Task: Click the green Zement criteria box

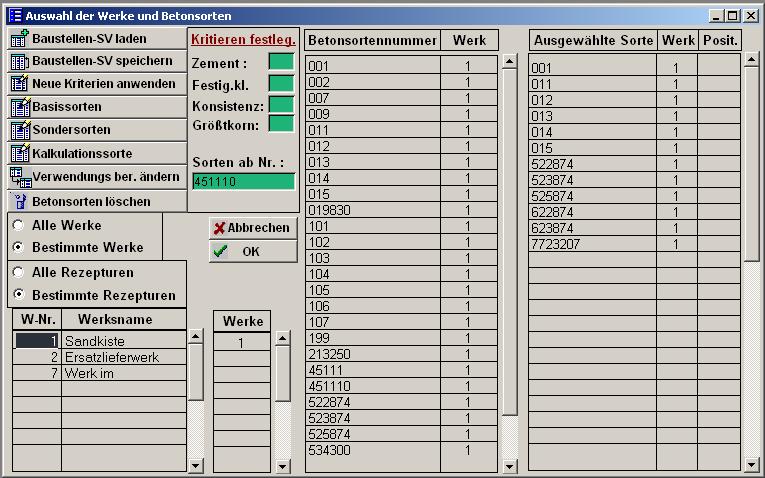Action: 281,62
